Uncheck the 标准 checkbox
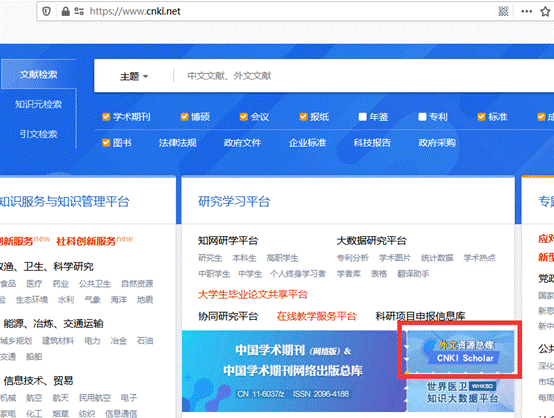The width and height of the screenshot is (554, 418). point(482,117)
